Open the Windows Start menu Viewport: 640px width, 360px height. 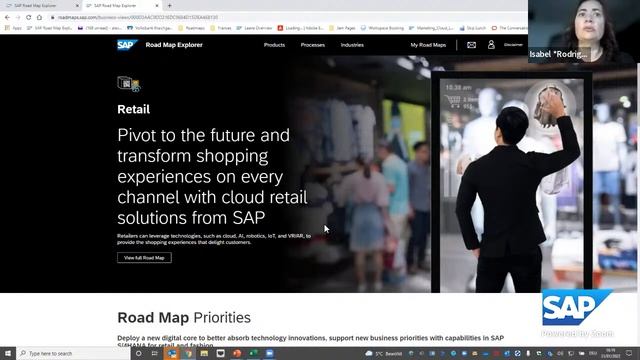[8, 353]
